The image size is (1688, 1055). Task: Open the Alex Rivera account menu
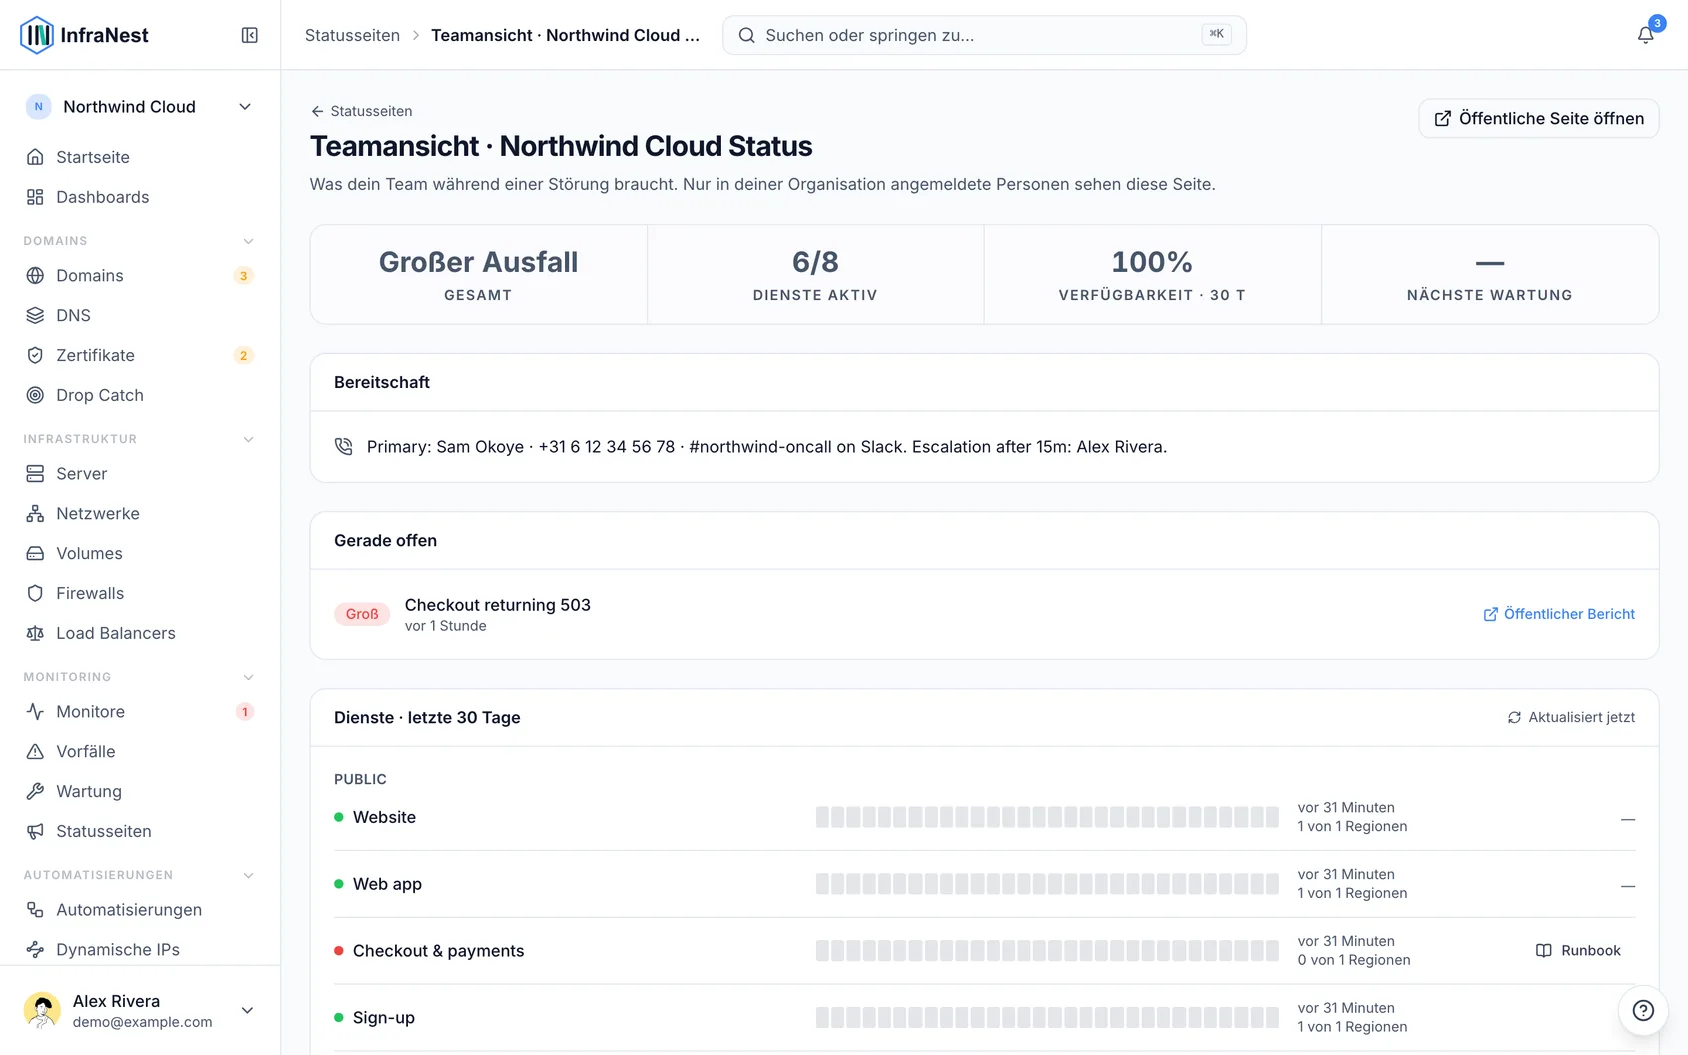140,1010
